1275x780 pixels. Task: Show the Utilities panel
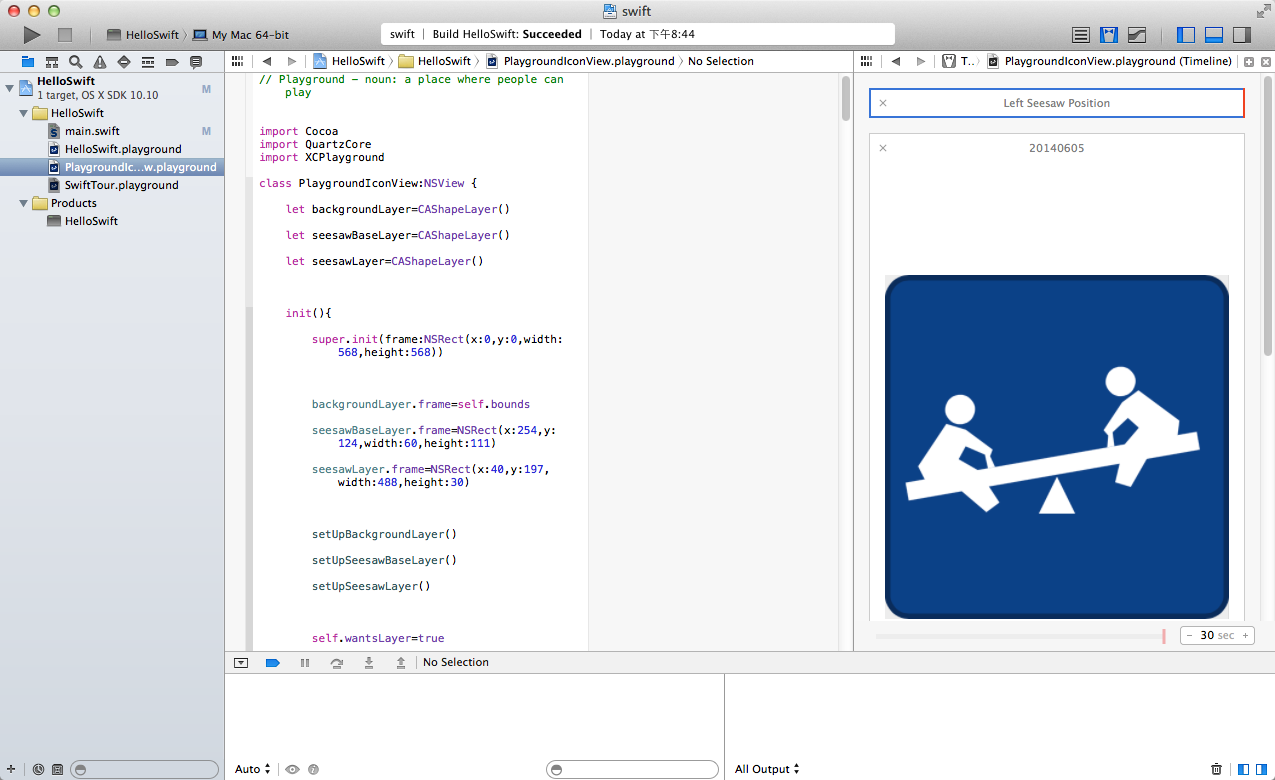tap(1242, 35)
